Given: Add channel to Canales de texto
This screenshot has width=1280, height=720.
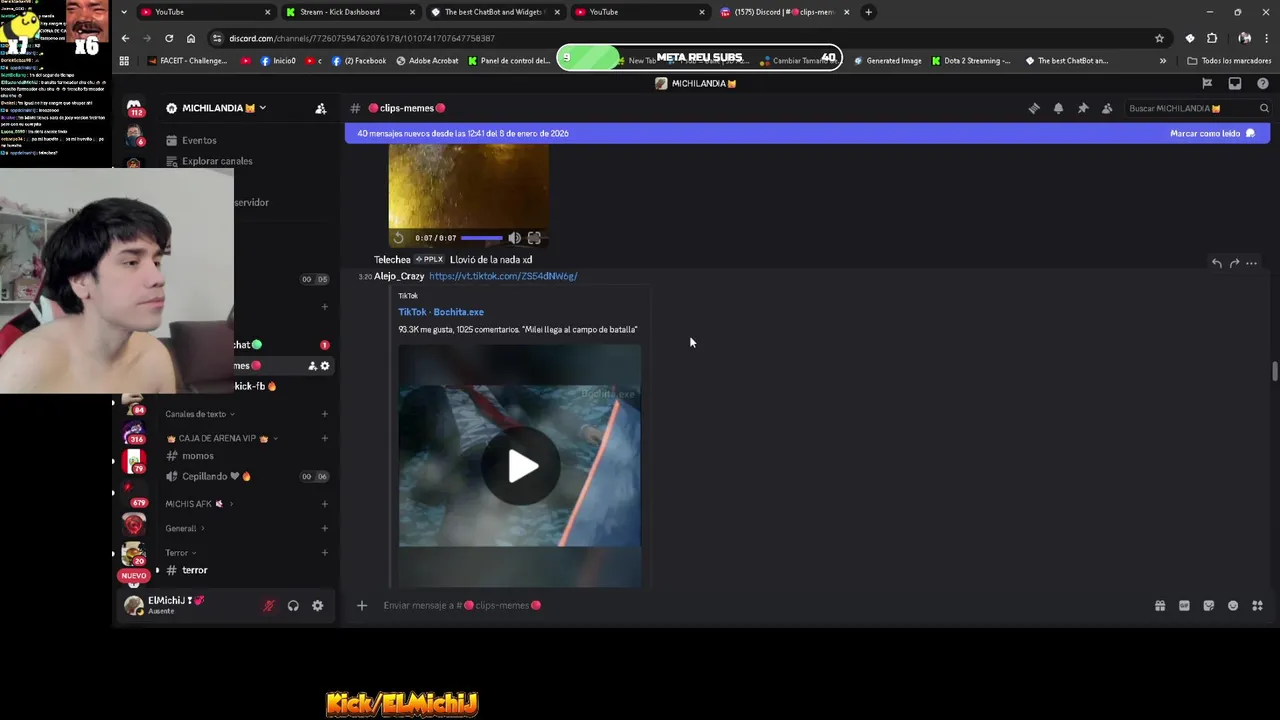Looking at the screenshot, I should point(324,414).
